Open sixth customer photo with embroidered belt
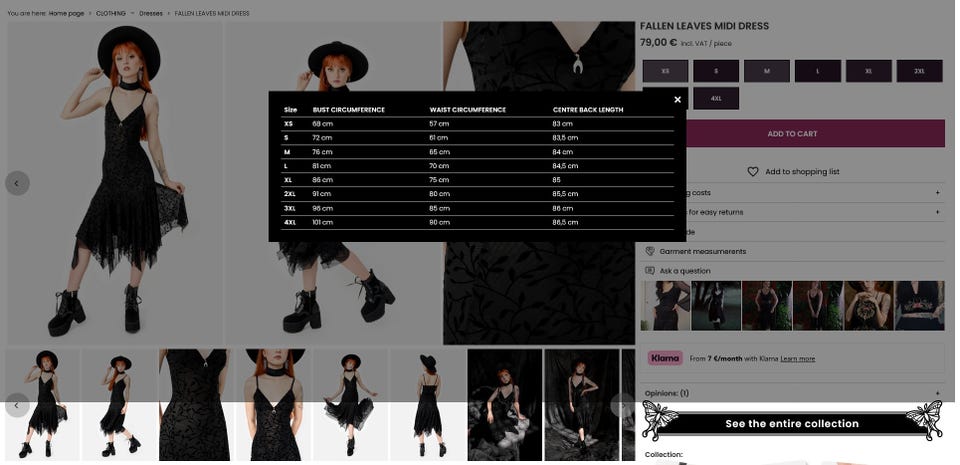 920,306
